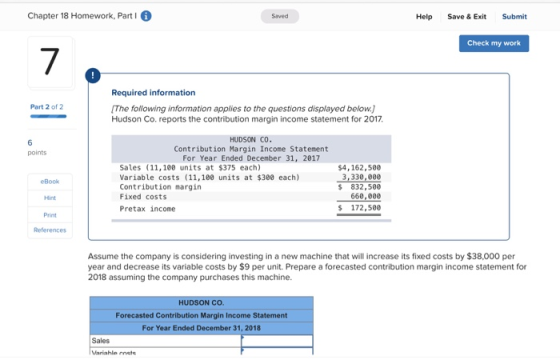Click the 6 points indicator

pyautogui.click(x=37, y=147)
